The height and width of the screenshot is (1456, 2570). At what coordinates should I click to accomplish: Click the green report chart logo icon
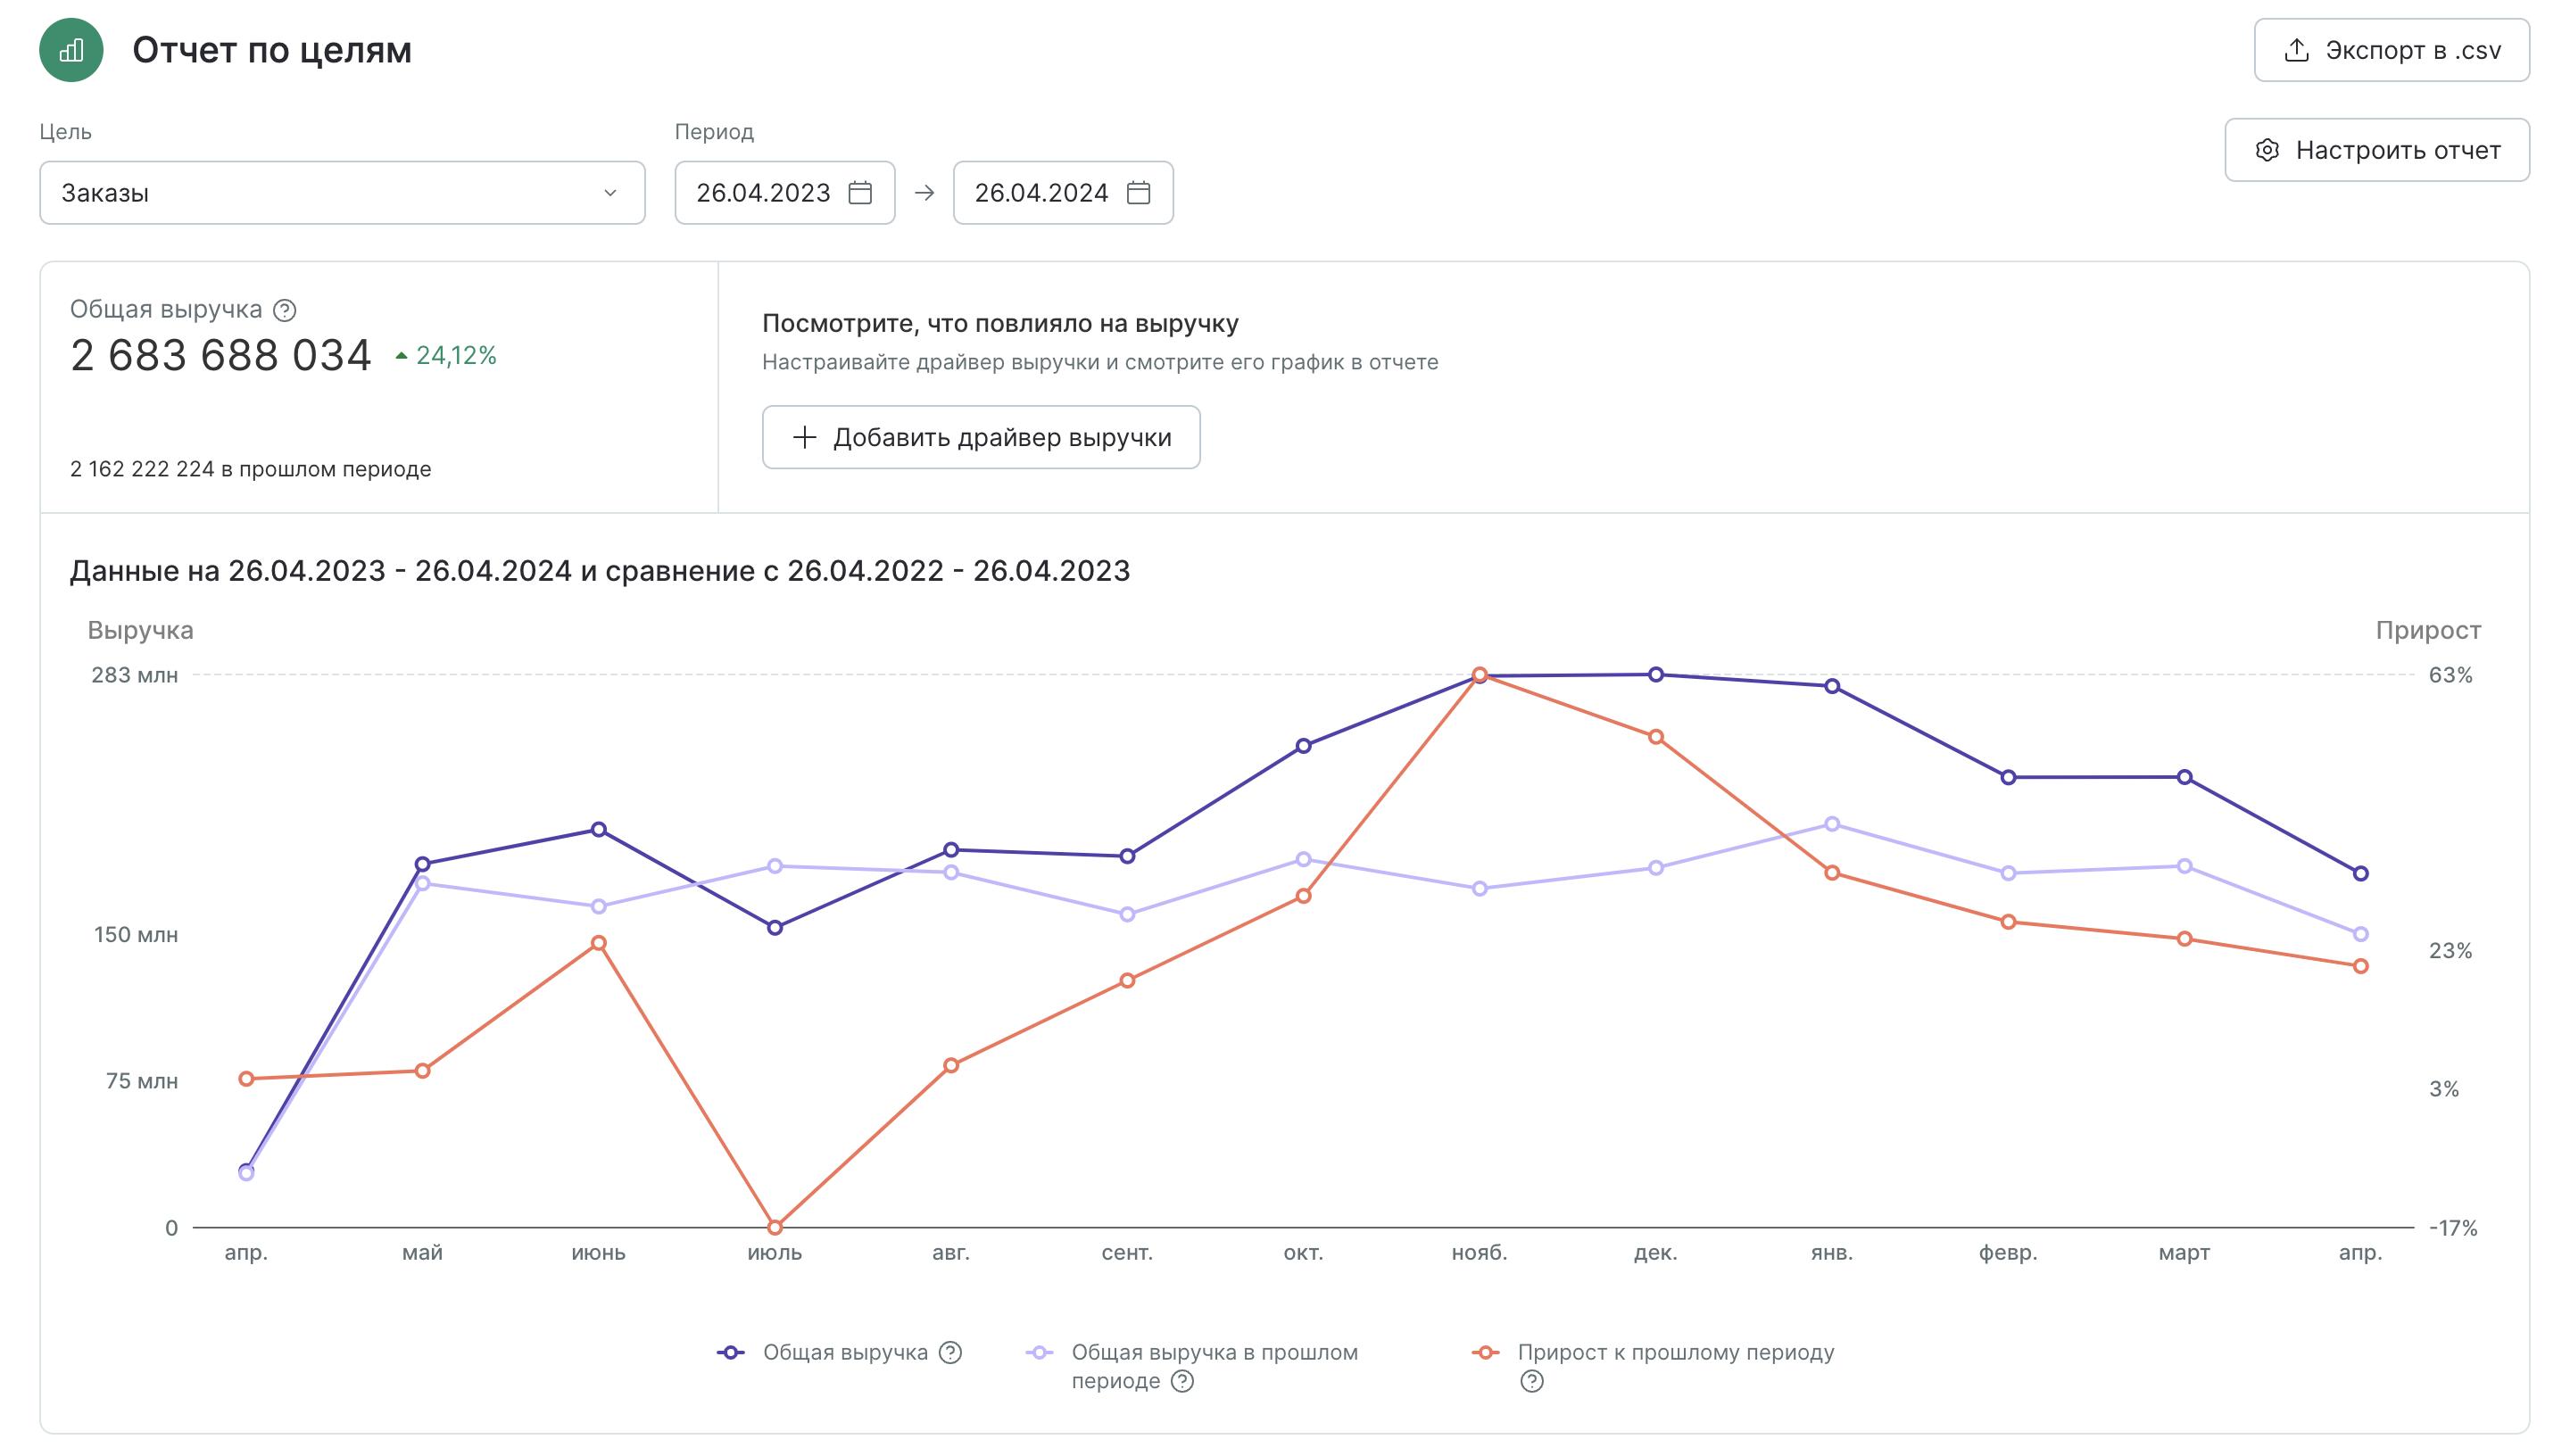71,50
